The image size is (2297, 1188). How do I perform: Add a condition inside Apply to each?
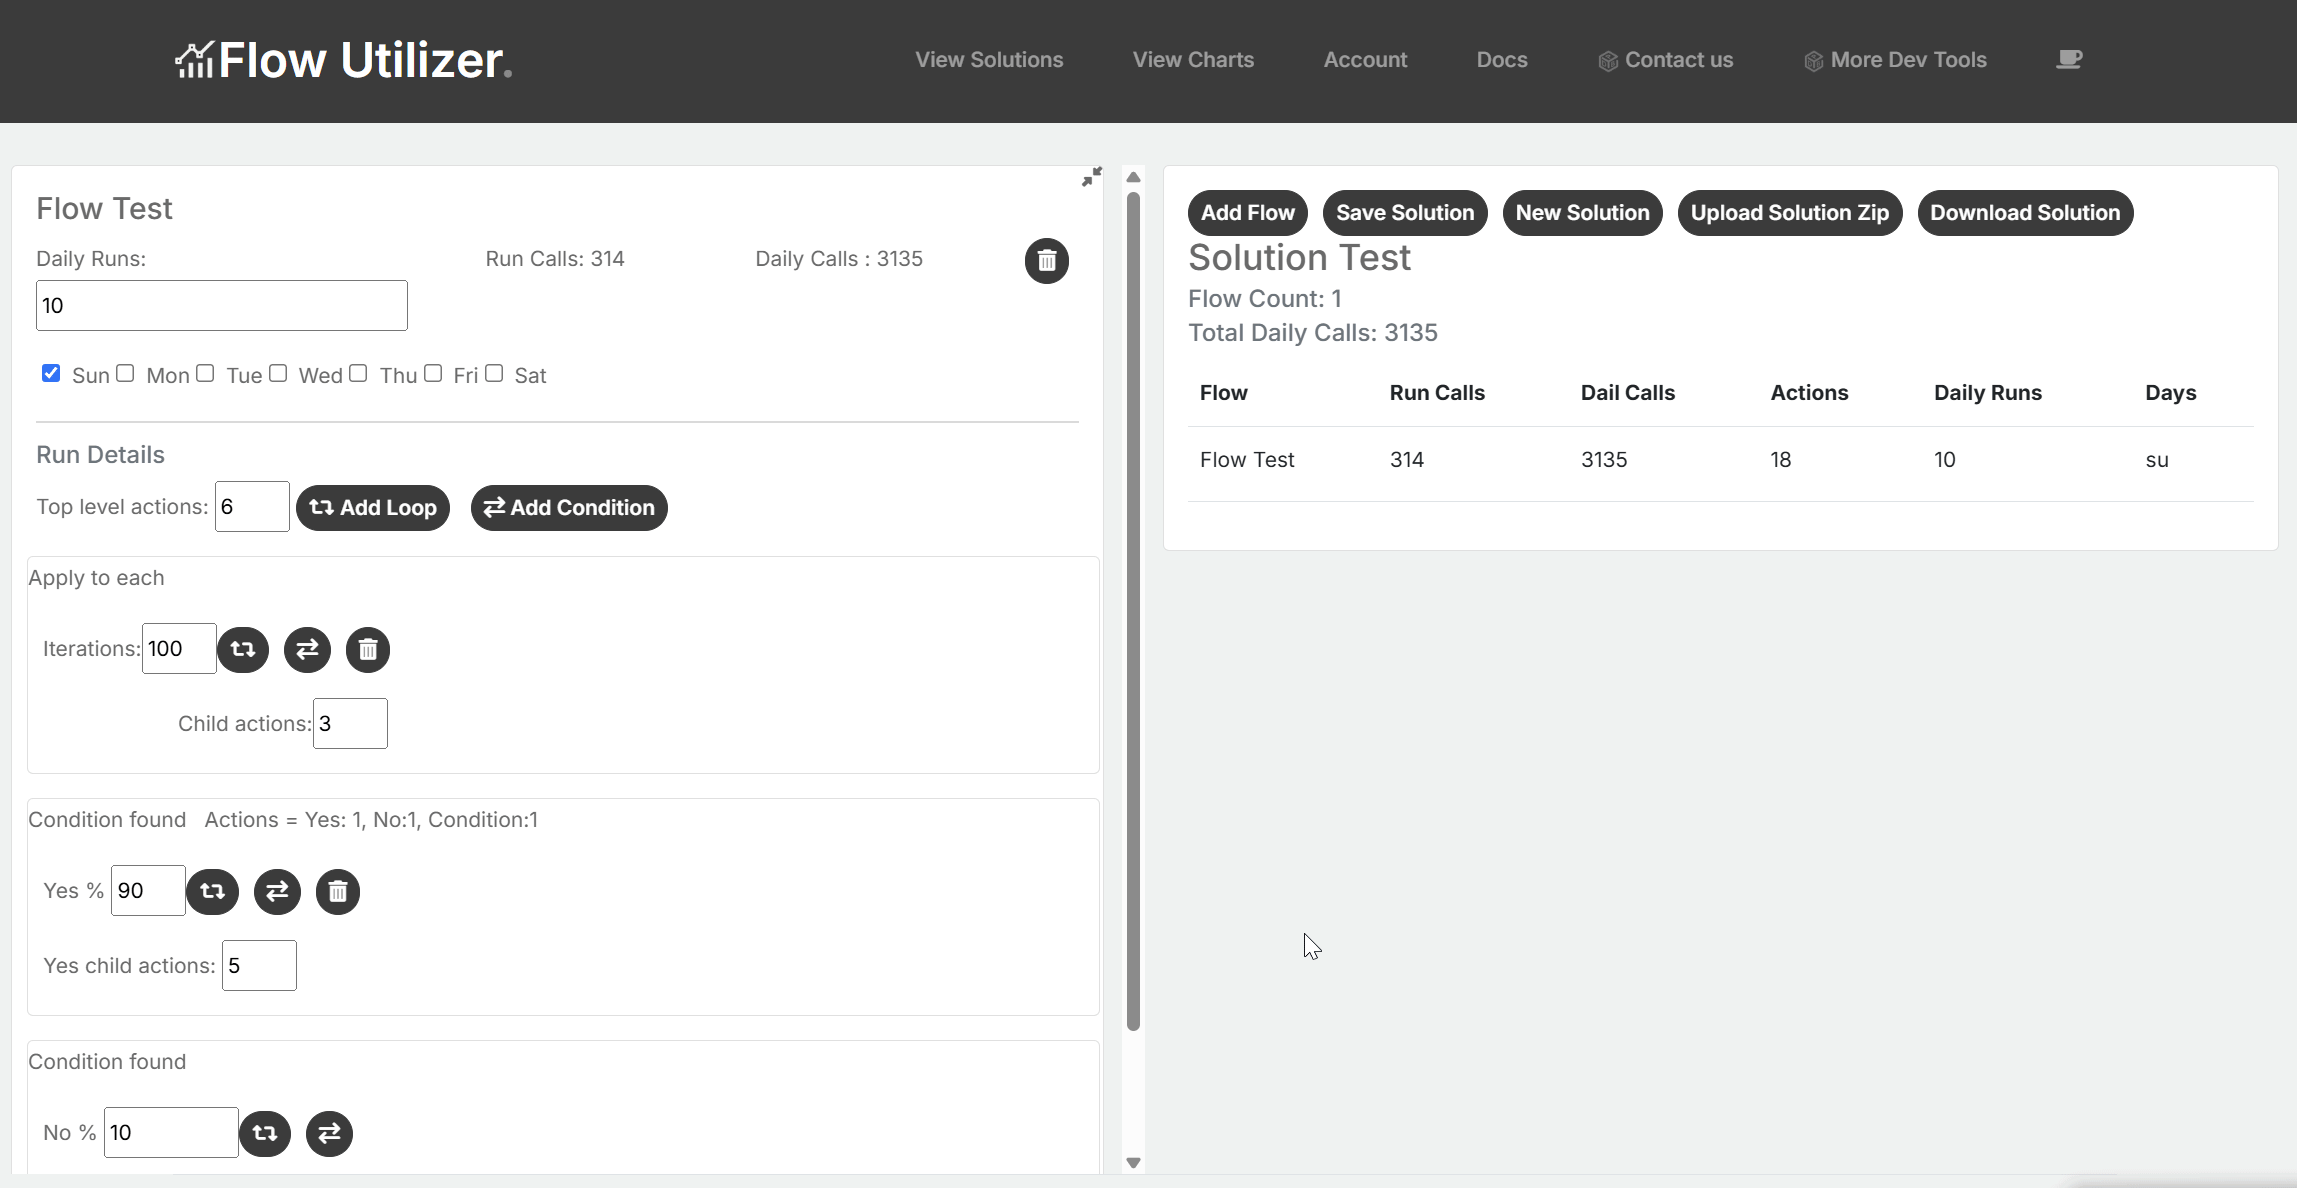click(x=307, y=649)
